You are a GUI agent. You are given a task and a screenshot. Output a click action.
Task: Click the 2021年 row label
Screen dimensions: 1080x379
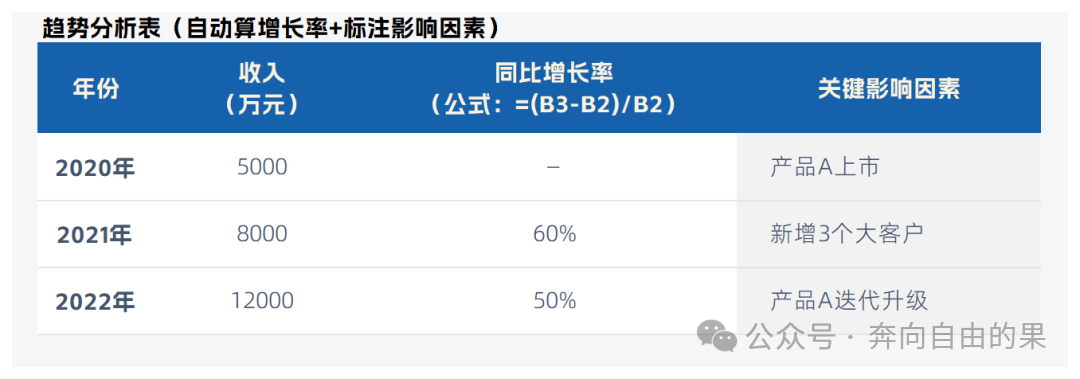tap(95, 235)
